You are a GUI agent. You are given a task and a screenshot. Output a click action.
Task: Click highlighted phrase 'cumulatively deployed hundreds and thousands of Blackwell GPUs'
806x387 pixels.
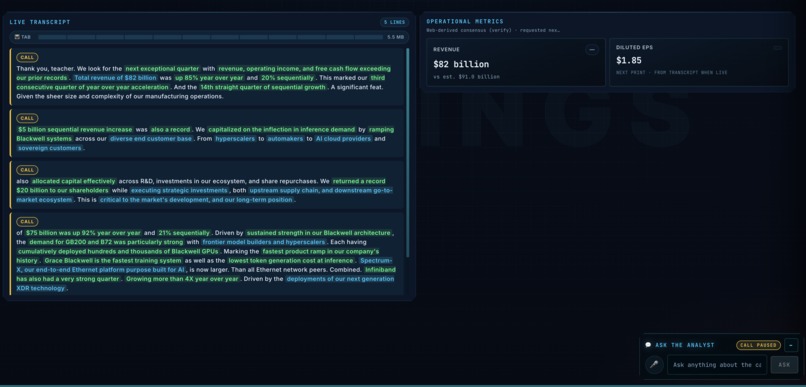[118, 251]
